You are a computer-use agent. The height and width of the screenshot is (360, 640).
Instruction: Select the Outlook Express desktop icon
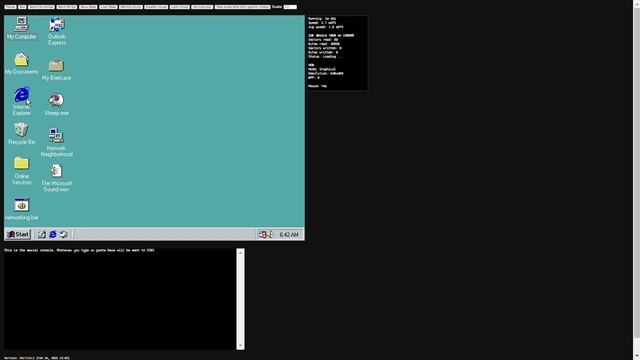(x=57, y=31)
